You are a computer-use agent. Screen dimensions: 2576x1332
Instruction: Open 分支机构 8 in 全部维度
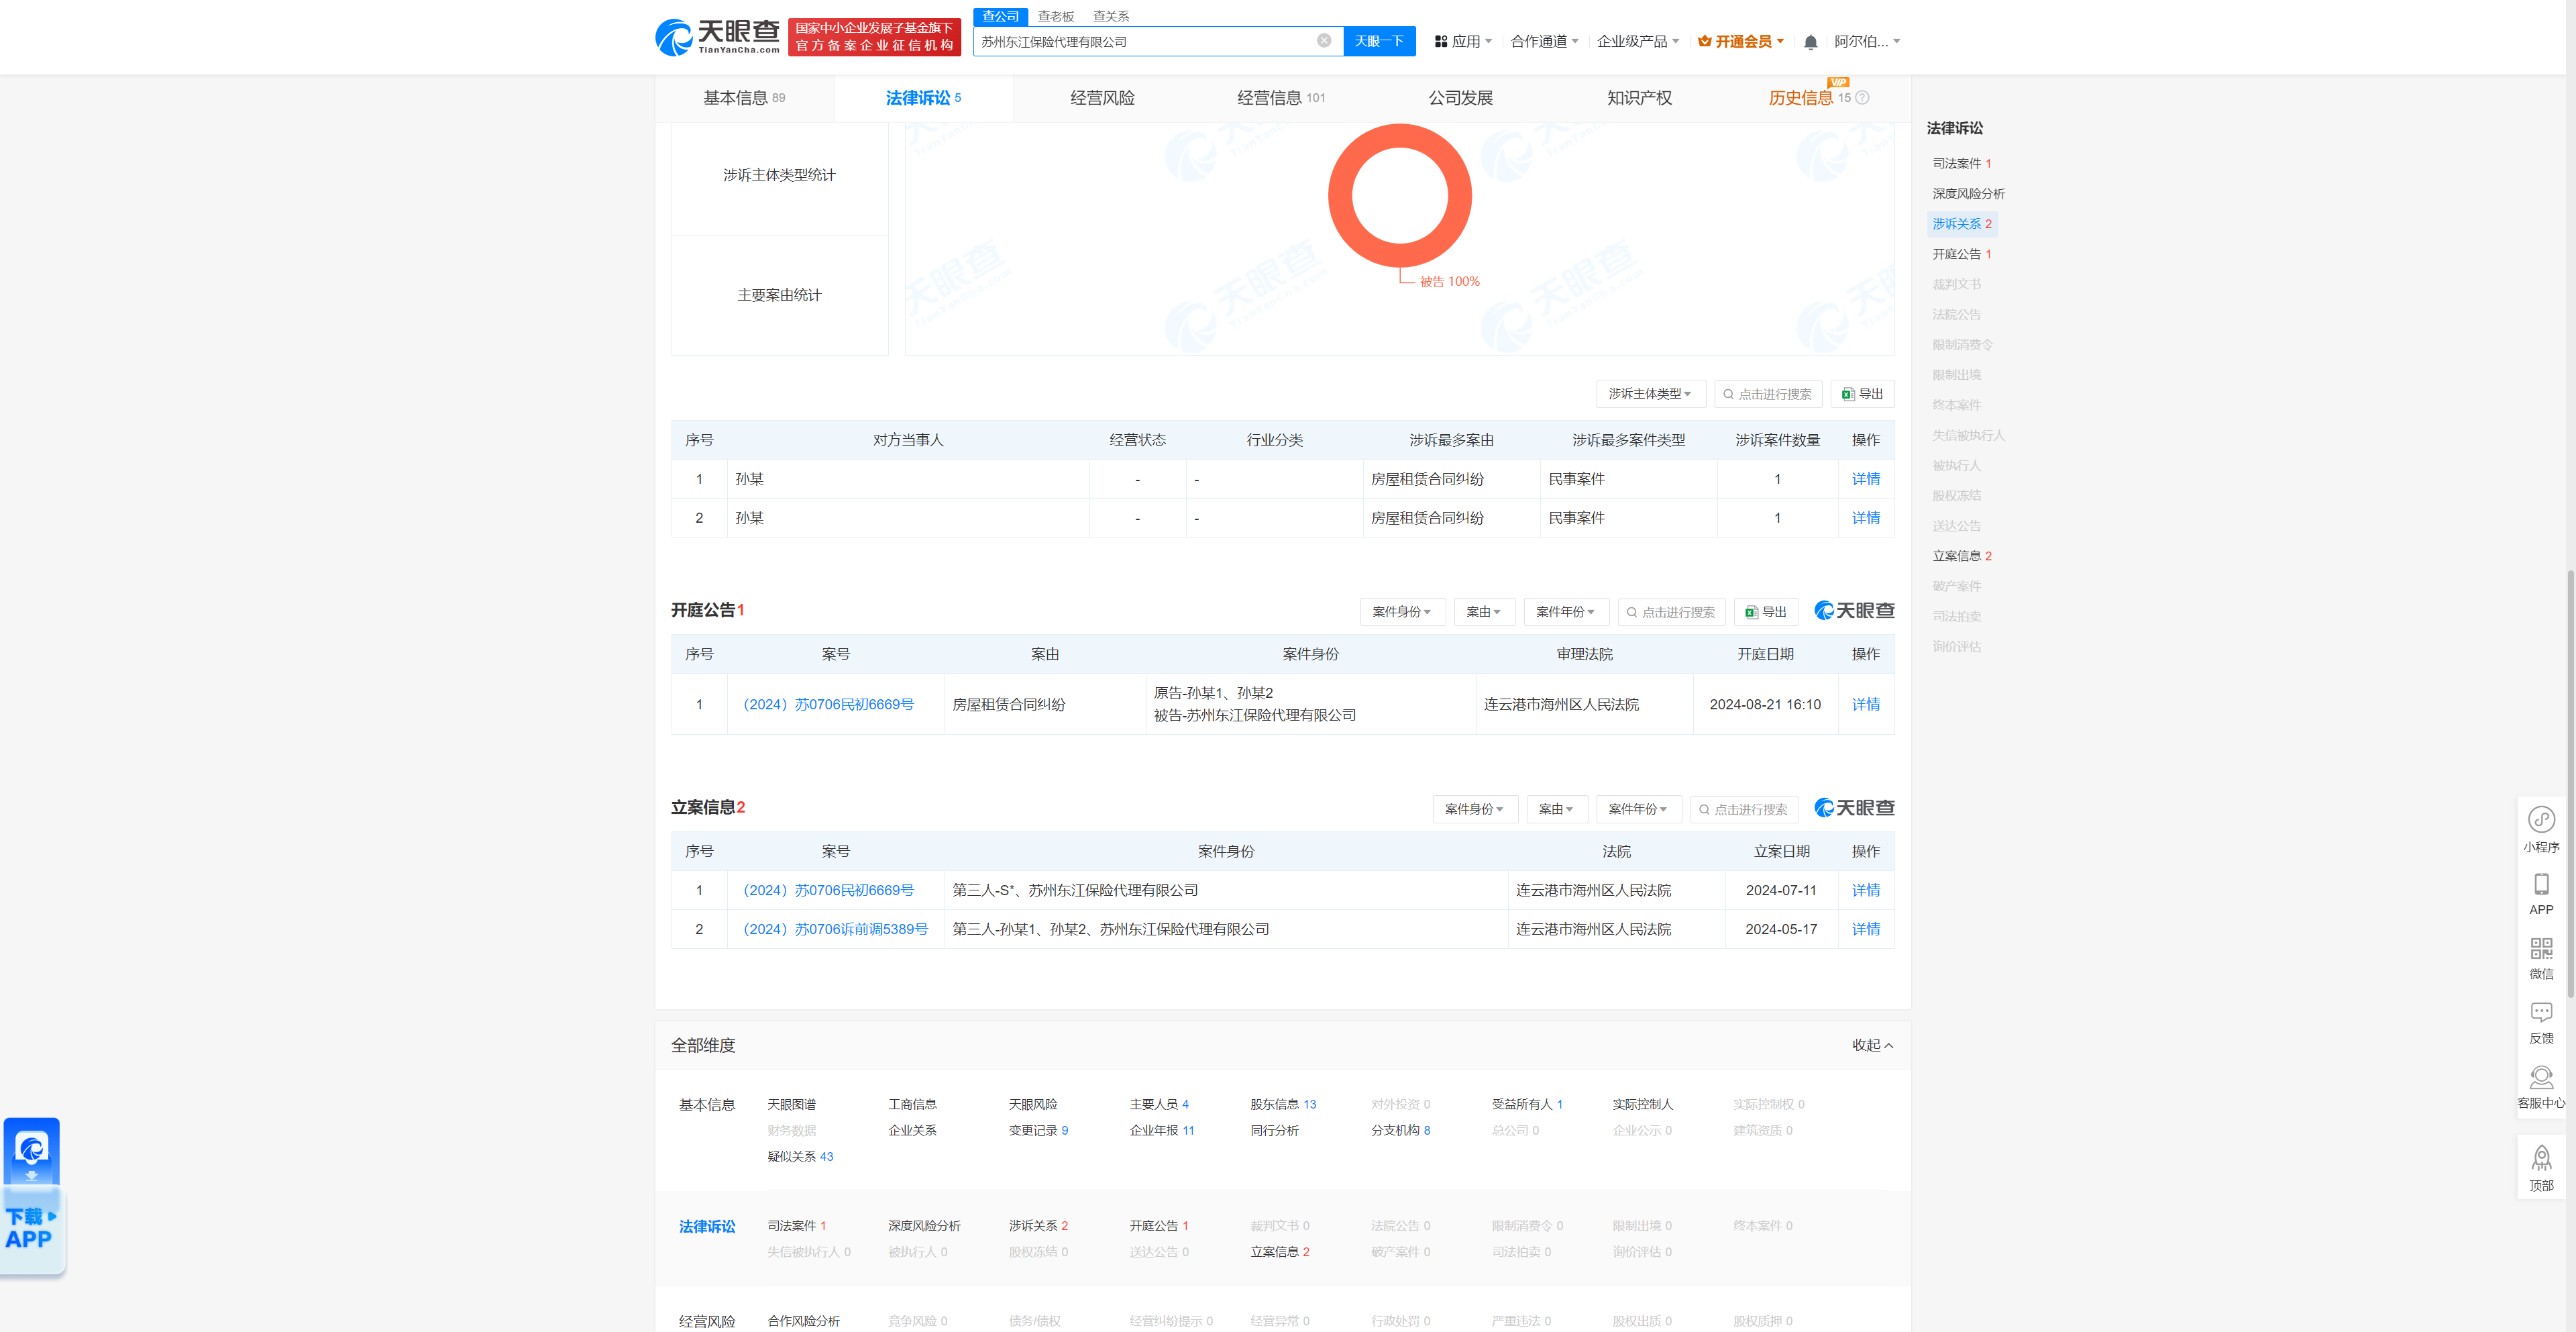pos(1400,1130)
